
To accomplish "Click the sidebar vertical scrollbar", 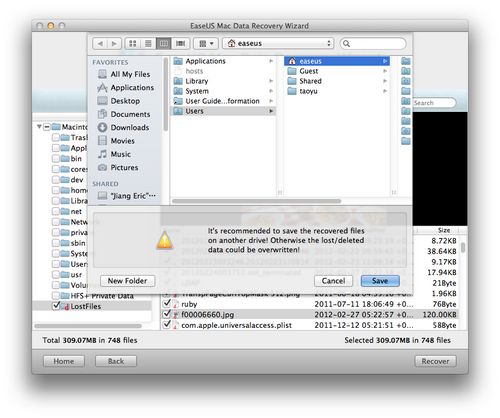I will 166,95.
